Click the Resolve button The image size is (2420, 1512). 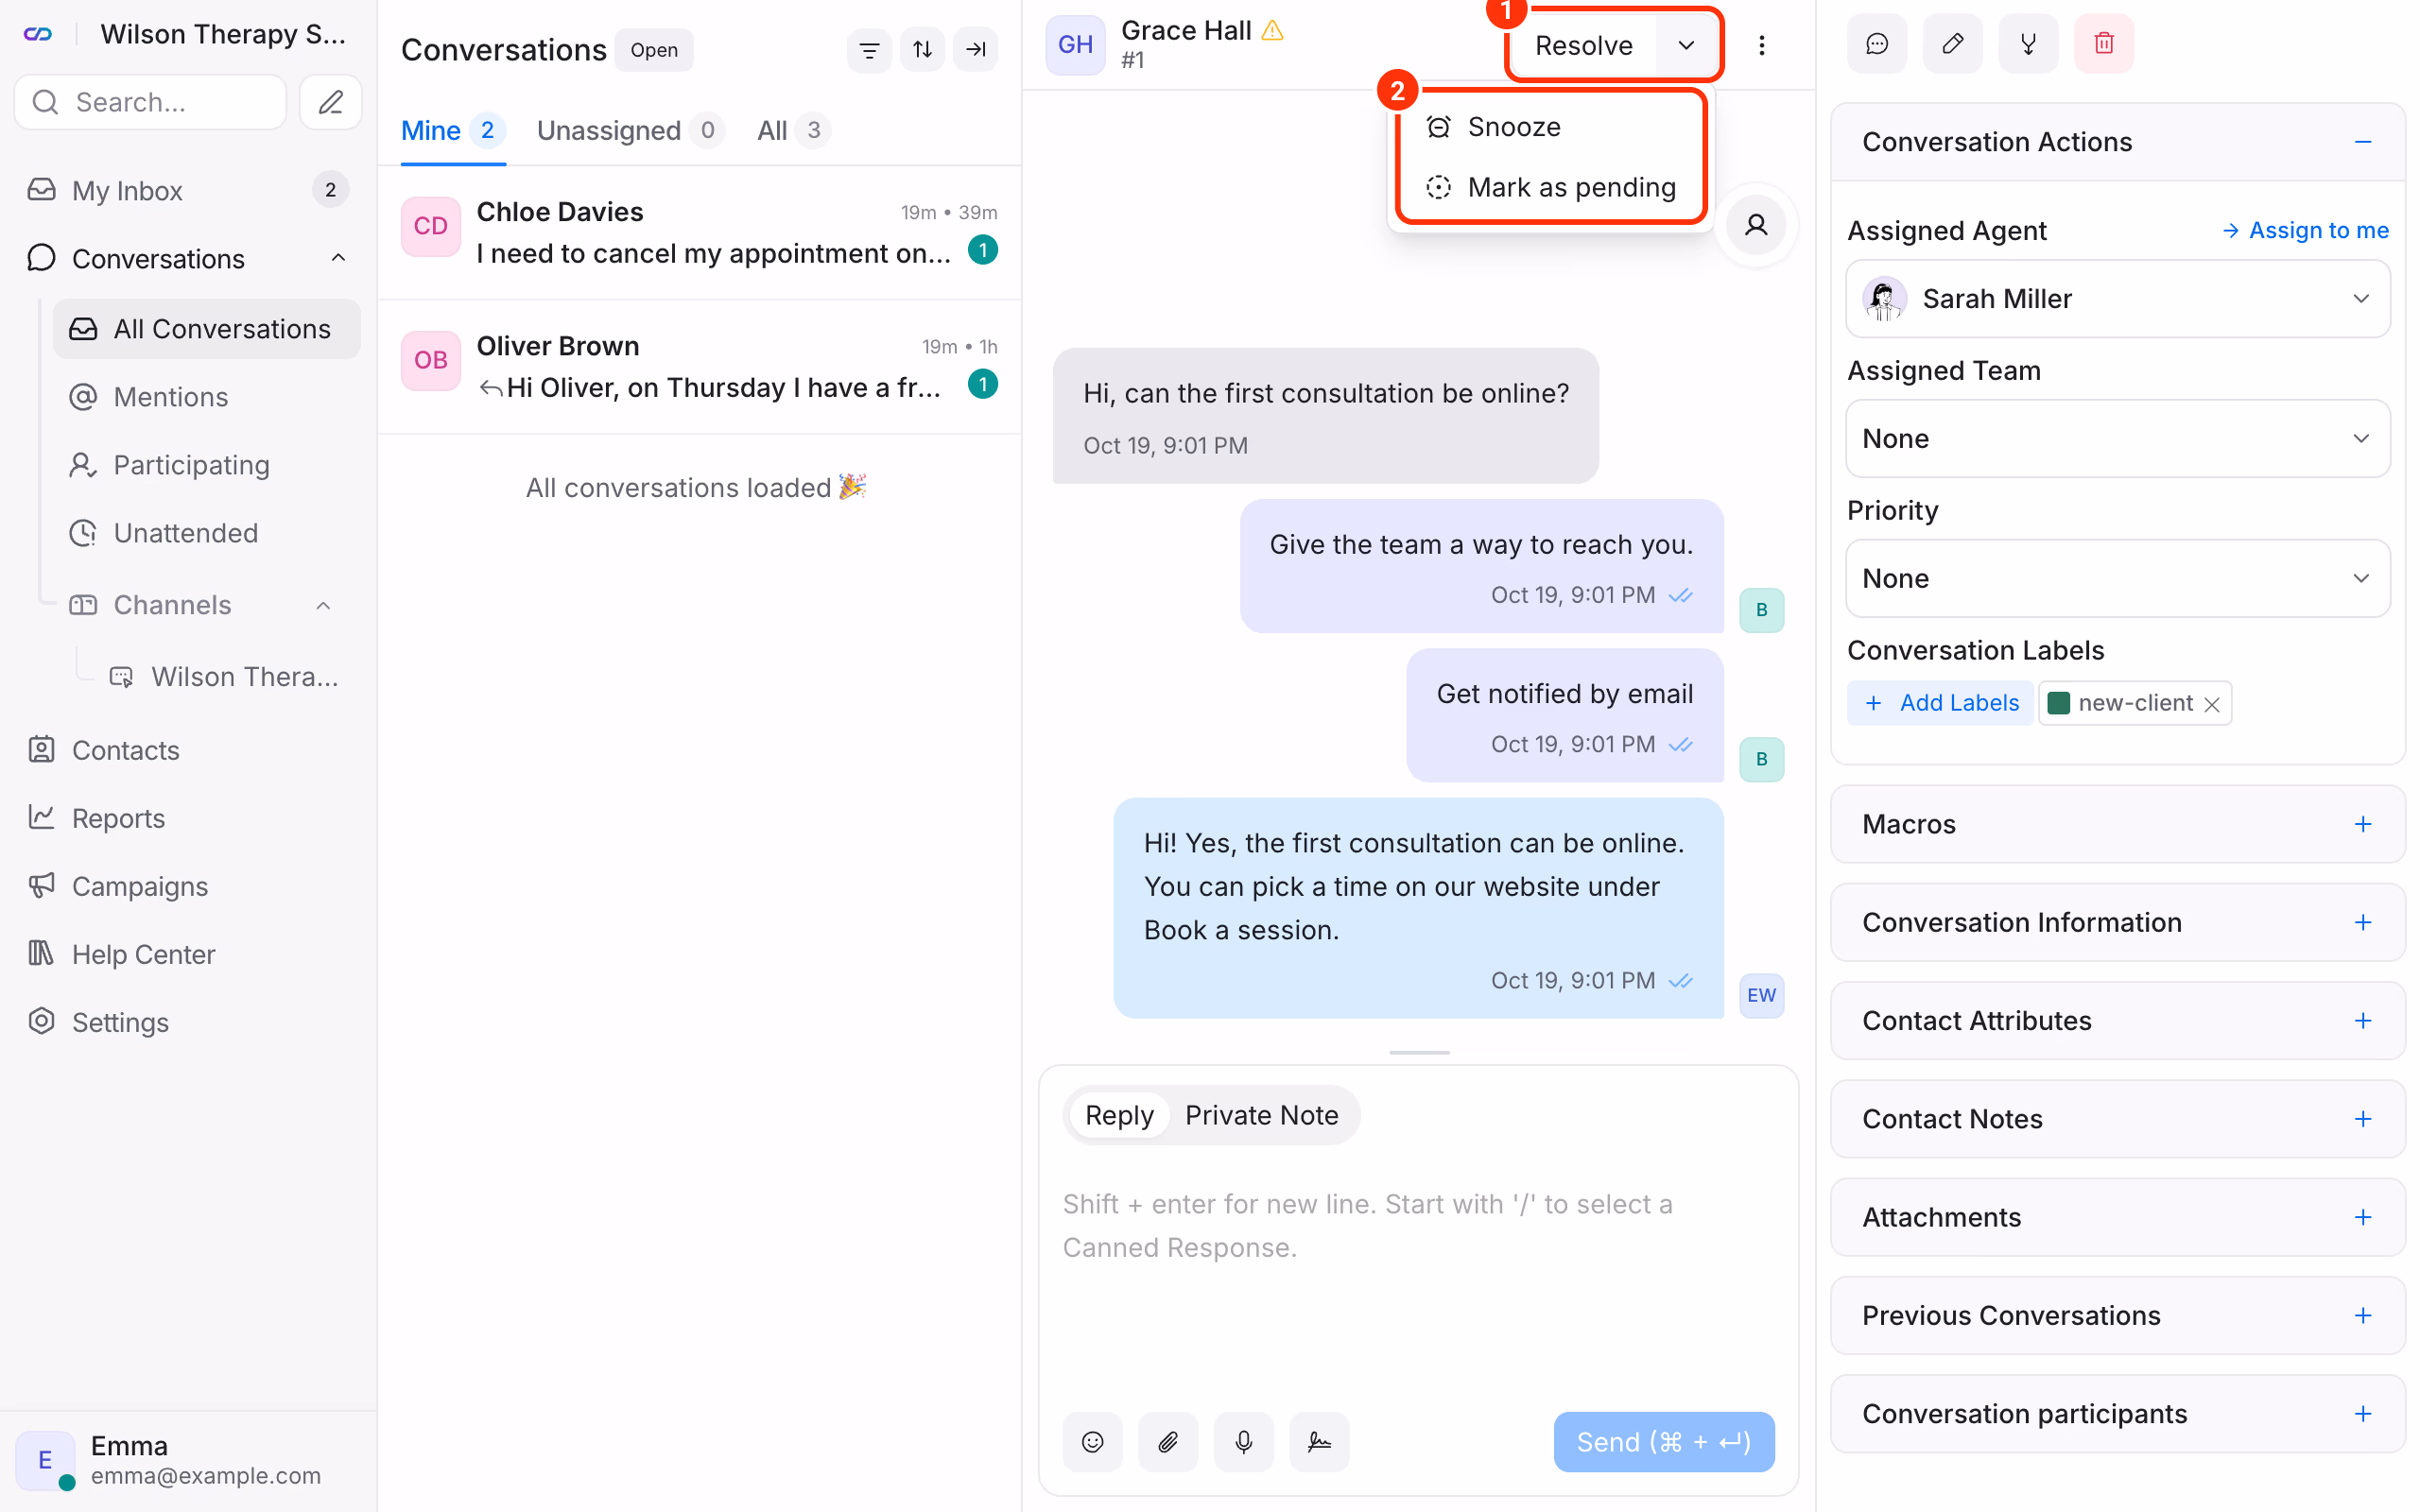point(1583,45)
